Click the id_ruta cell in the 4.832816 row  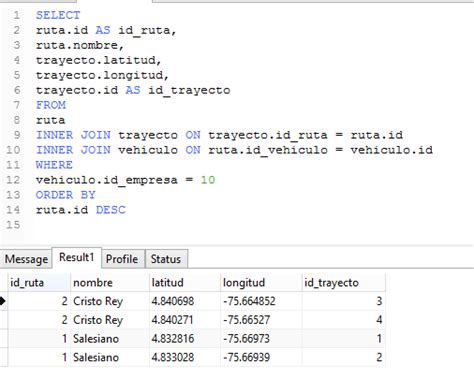pyautogui.click(x=39, y=339)
